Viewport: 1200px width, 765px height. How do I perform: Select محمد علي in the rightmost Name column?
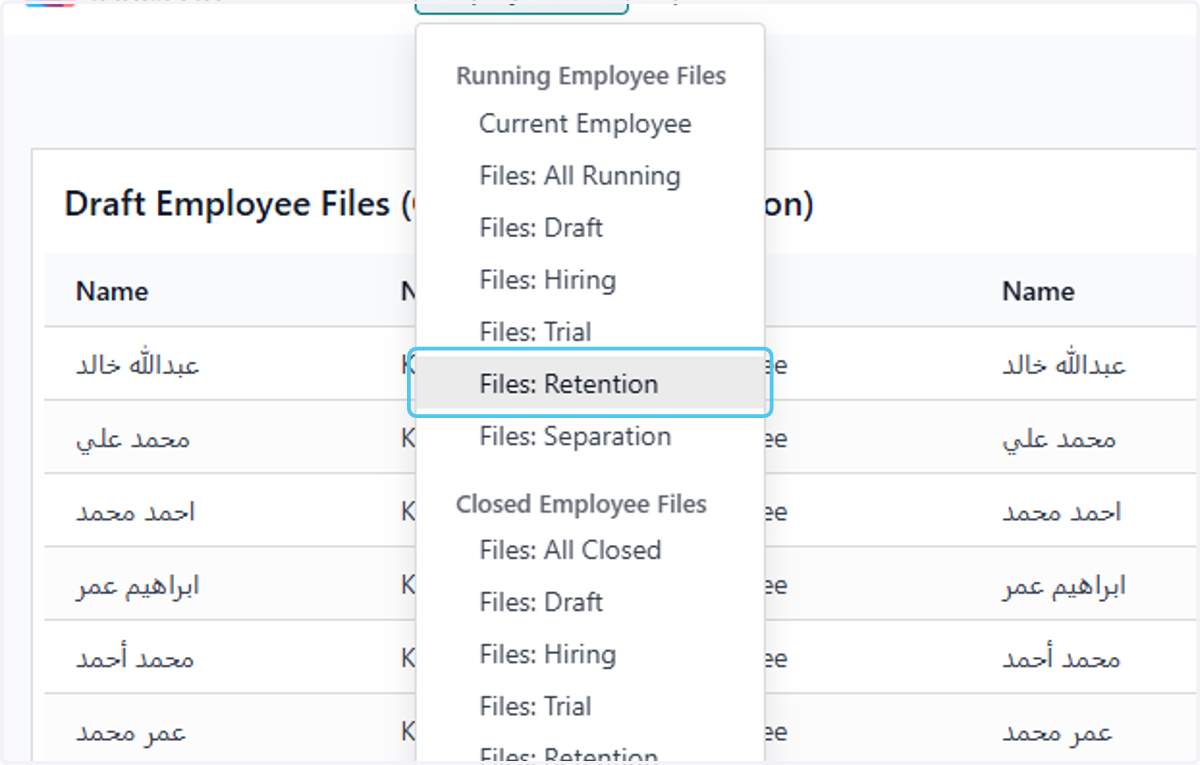click(x=1059, y=439)
